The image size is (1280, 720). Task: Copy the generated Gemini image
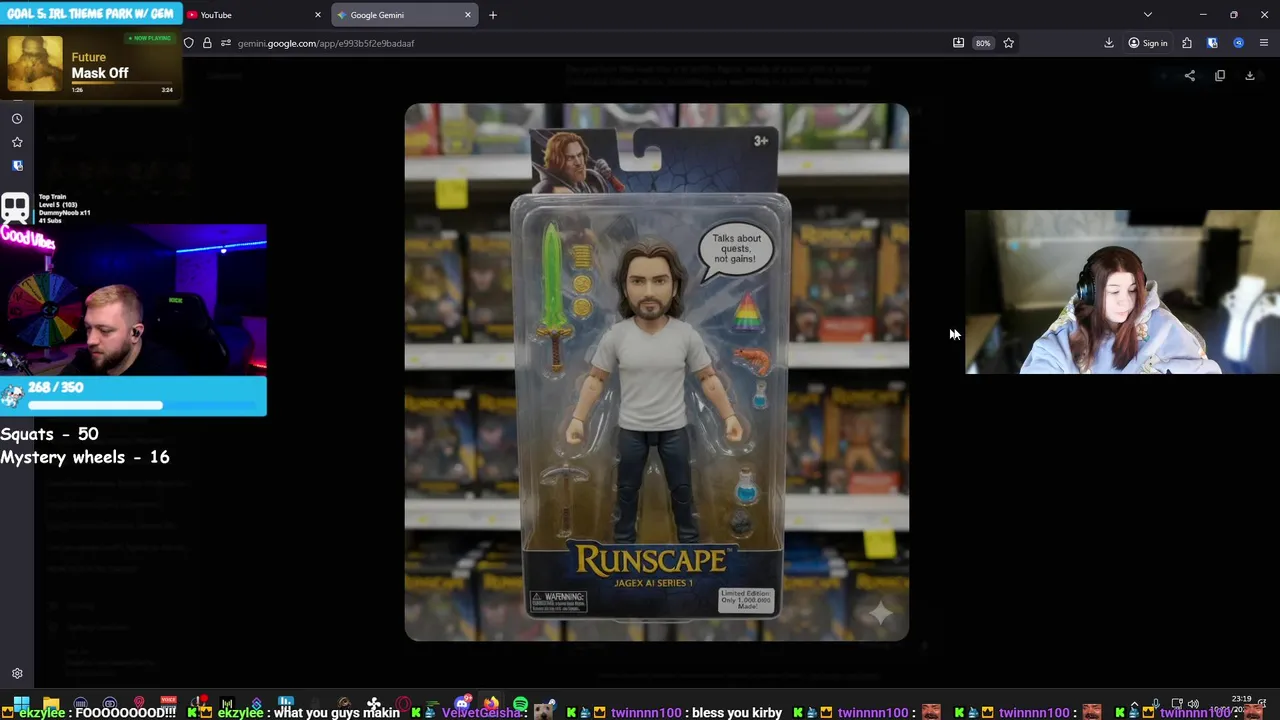tap(1220, 76)
